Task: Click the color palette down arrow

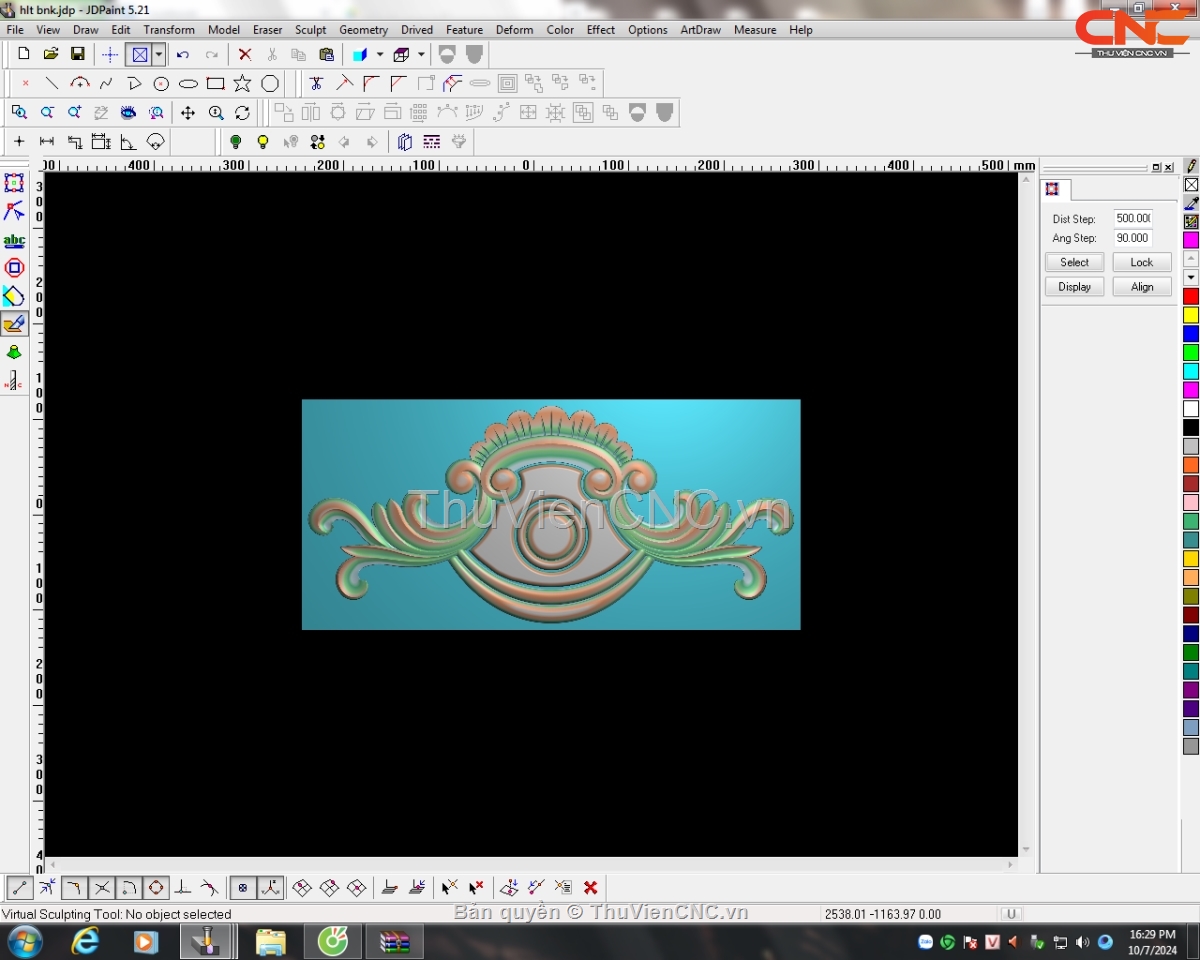Action: (x=1191, y=277)
